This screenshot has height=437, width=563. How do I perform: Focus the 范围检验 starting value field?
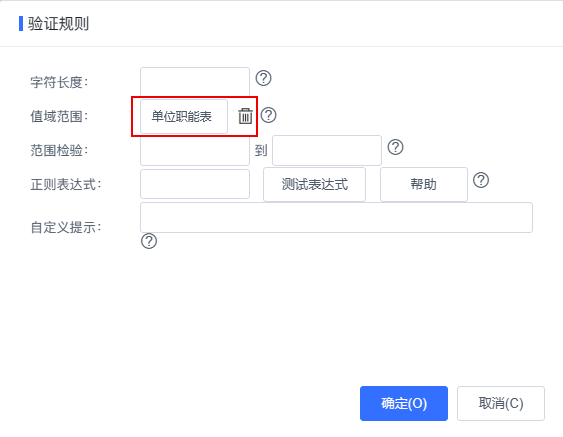click(x=195, y=150)
